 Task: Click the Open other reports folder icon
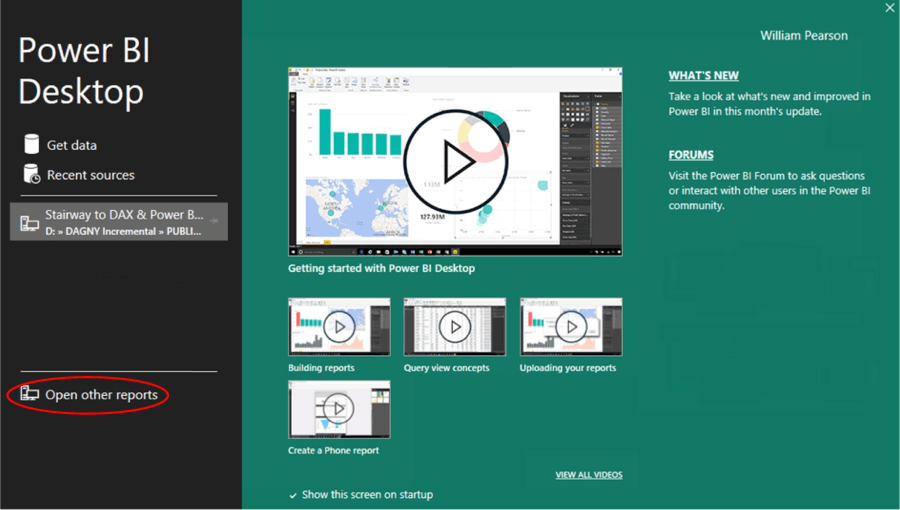(x=29, y=394)
